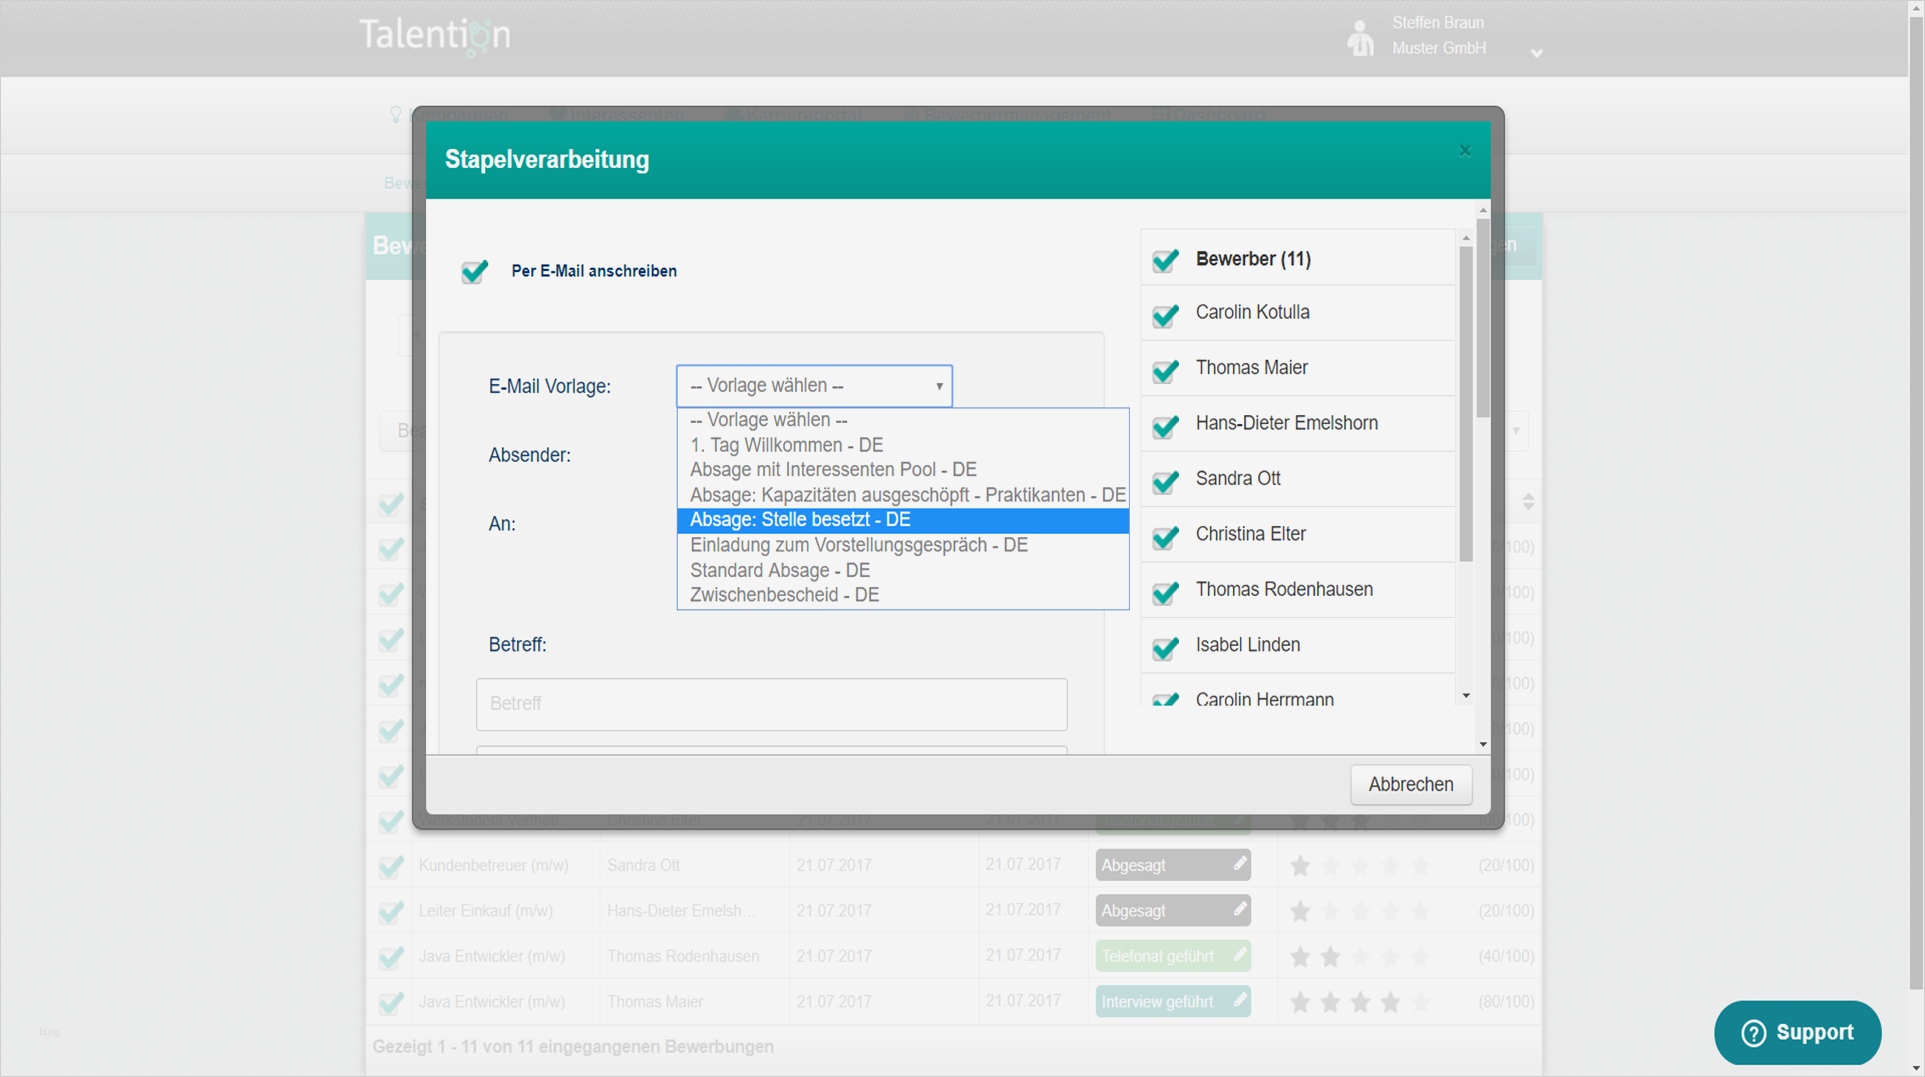Toggle the row checkbox for Kundenbetreuer (m/w)
Image resolution: width=1925 pixels, height=1077 pixels.
point(390,866)
